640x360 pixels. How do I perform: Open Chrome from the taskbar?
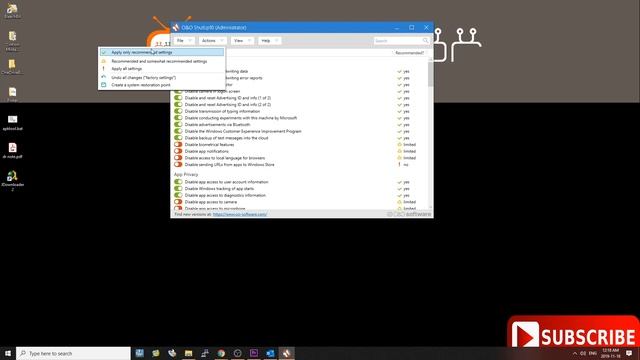coord(221,353)
